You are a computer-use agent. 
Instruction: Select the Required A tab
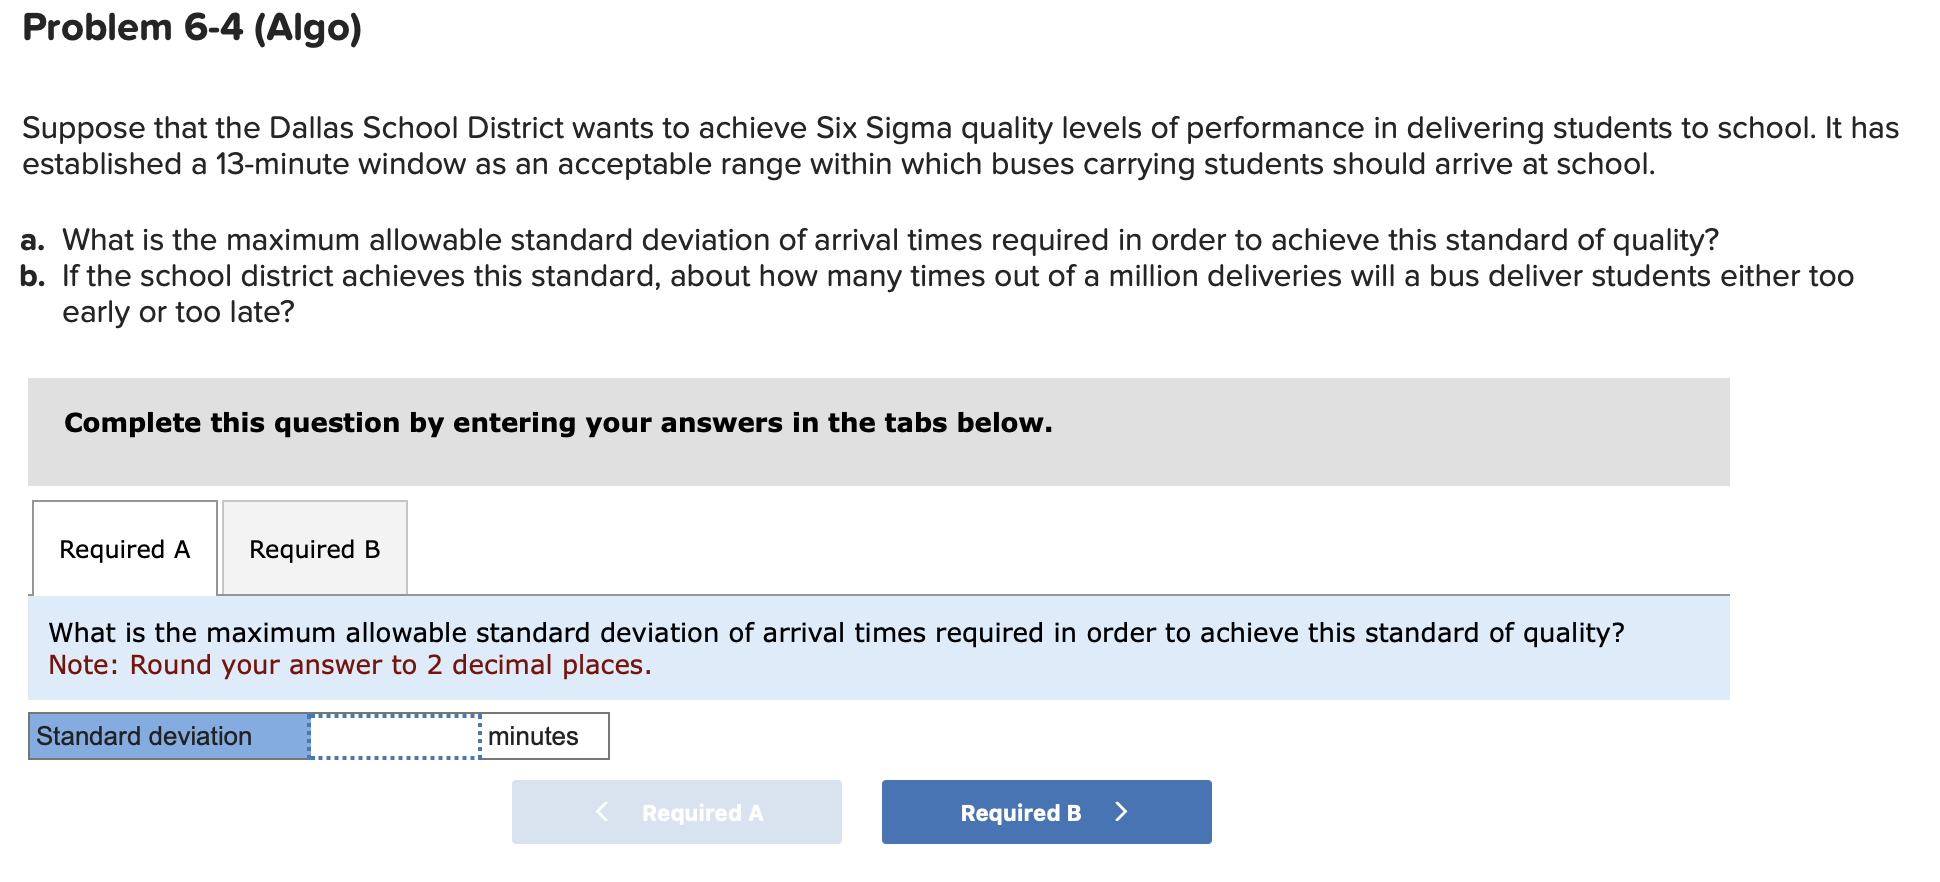124,549
